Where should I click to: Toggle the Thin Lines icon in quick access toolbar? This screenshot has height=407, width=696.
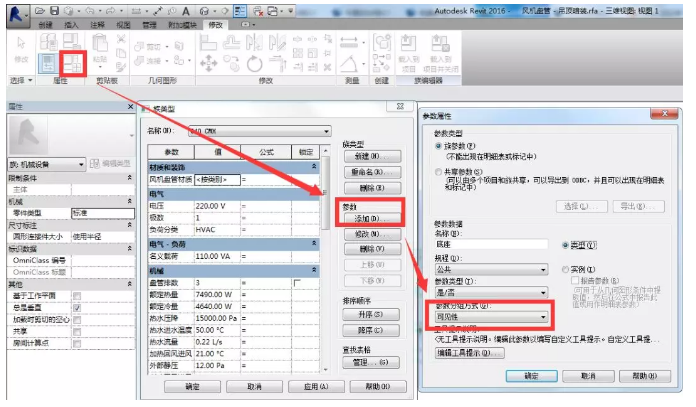[x=240, y=11]
